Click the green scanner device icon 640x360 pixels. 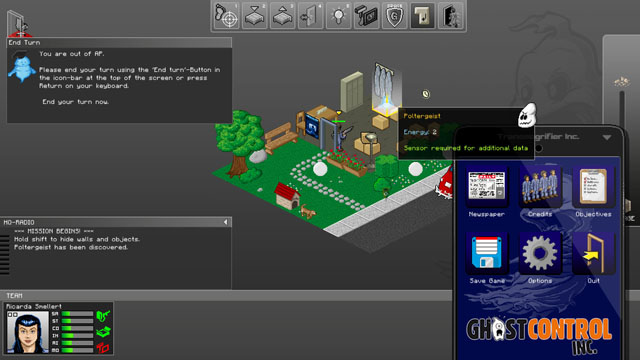click(103, 332)
